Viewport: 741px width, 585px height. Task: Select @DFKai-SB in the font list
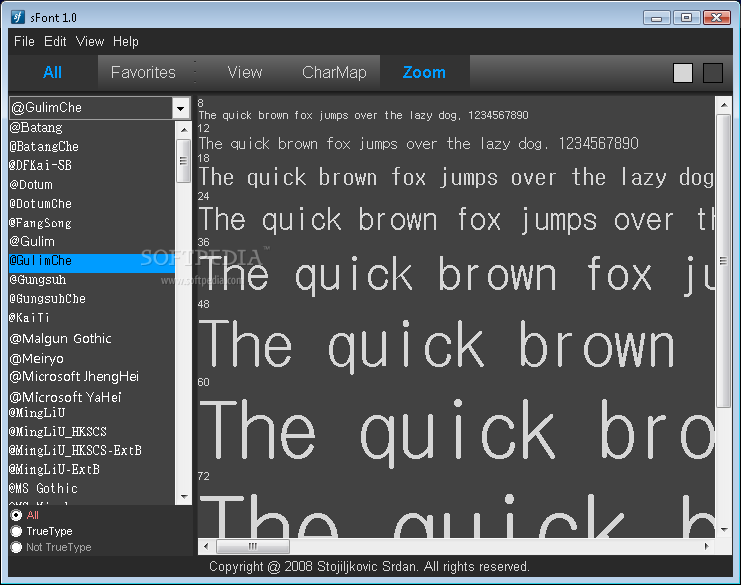pyautogui.click(x=92, y=165)
